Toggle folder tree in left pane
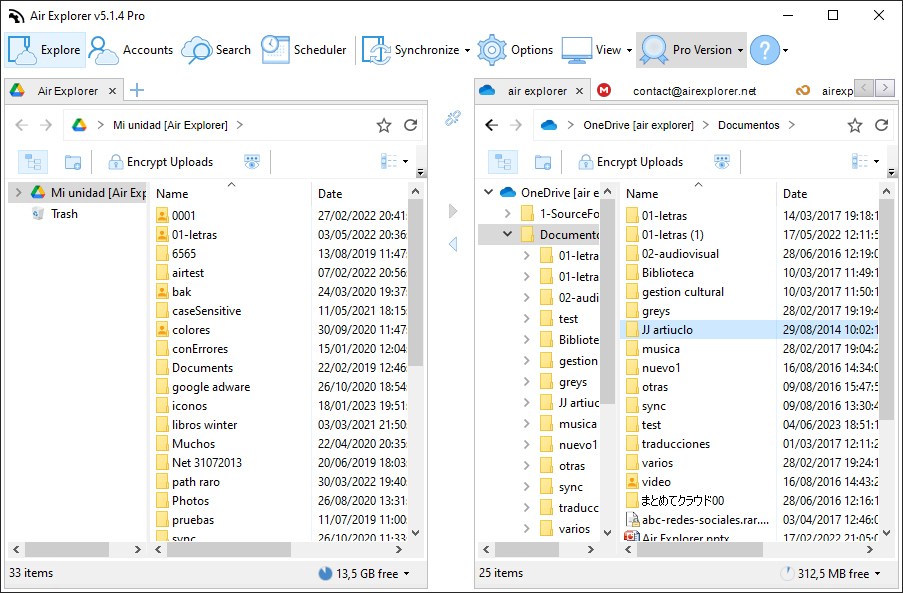Screen dimensions: 903x593 [33, 162]
